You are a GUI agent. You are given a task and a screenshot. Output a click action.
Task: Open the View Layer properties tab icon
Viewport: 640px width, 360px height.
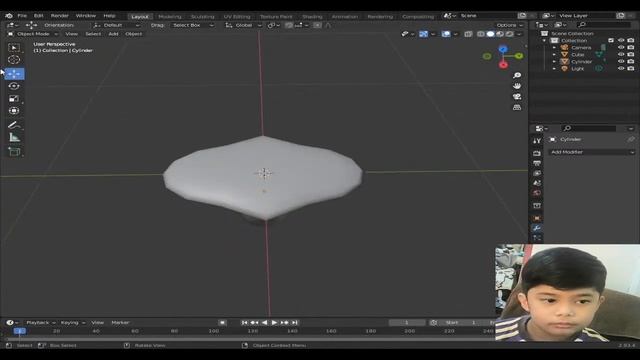point(537,173)
